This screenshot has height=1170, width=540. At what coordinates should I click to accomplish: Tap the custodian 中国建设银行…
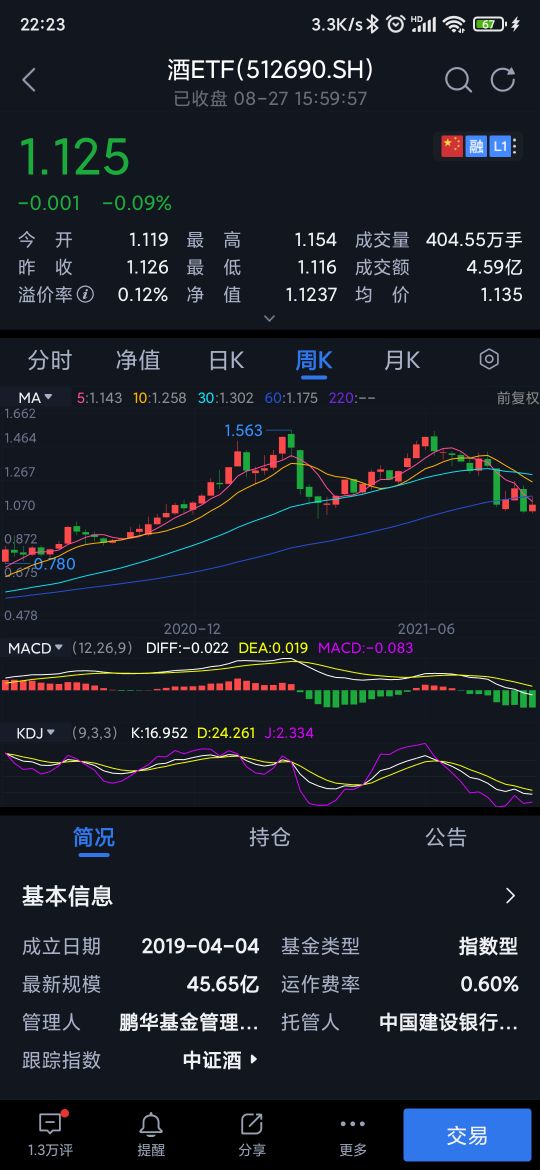(x=448, y=1022)
